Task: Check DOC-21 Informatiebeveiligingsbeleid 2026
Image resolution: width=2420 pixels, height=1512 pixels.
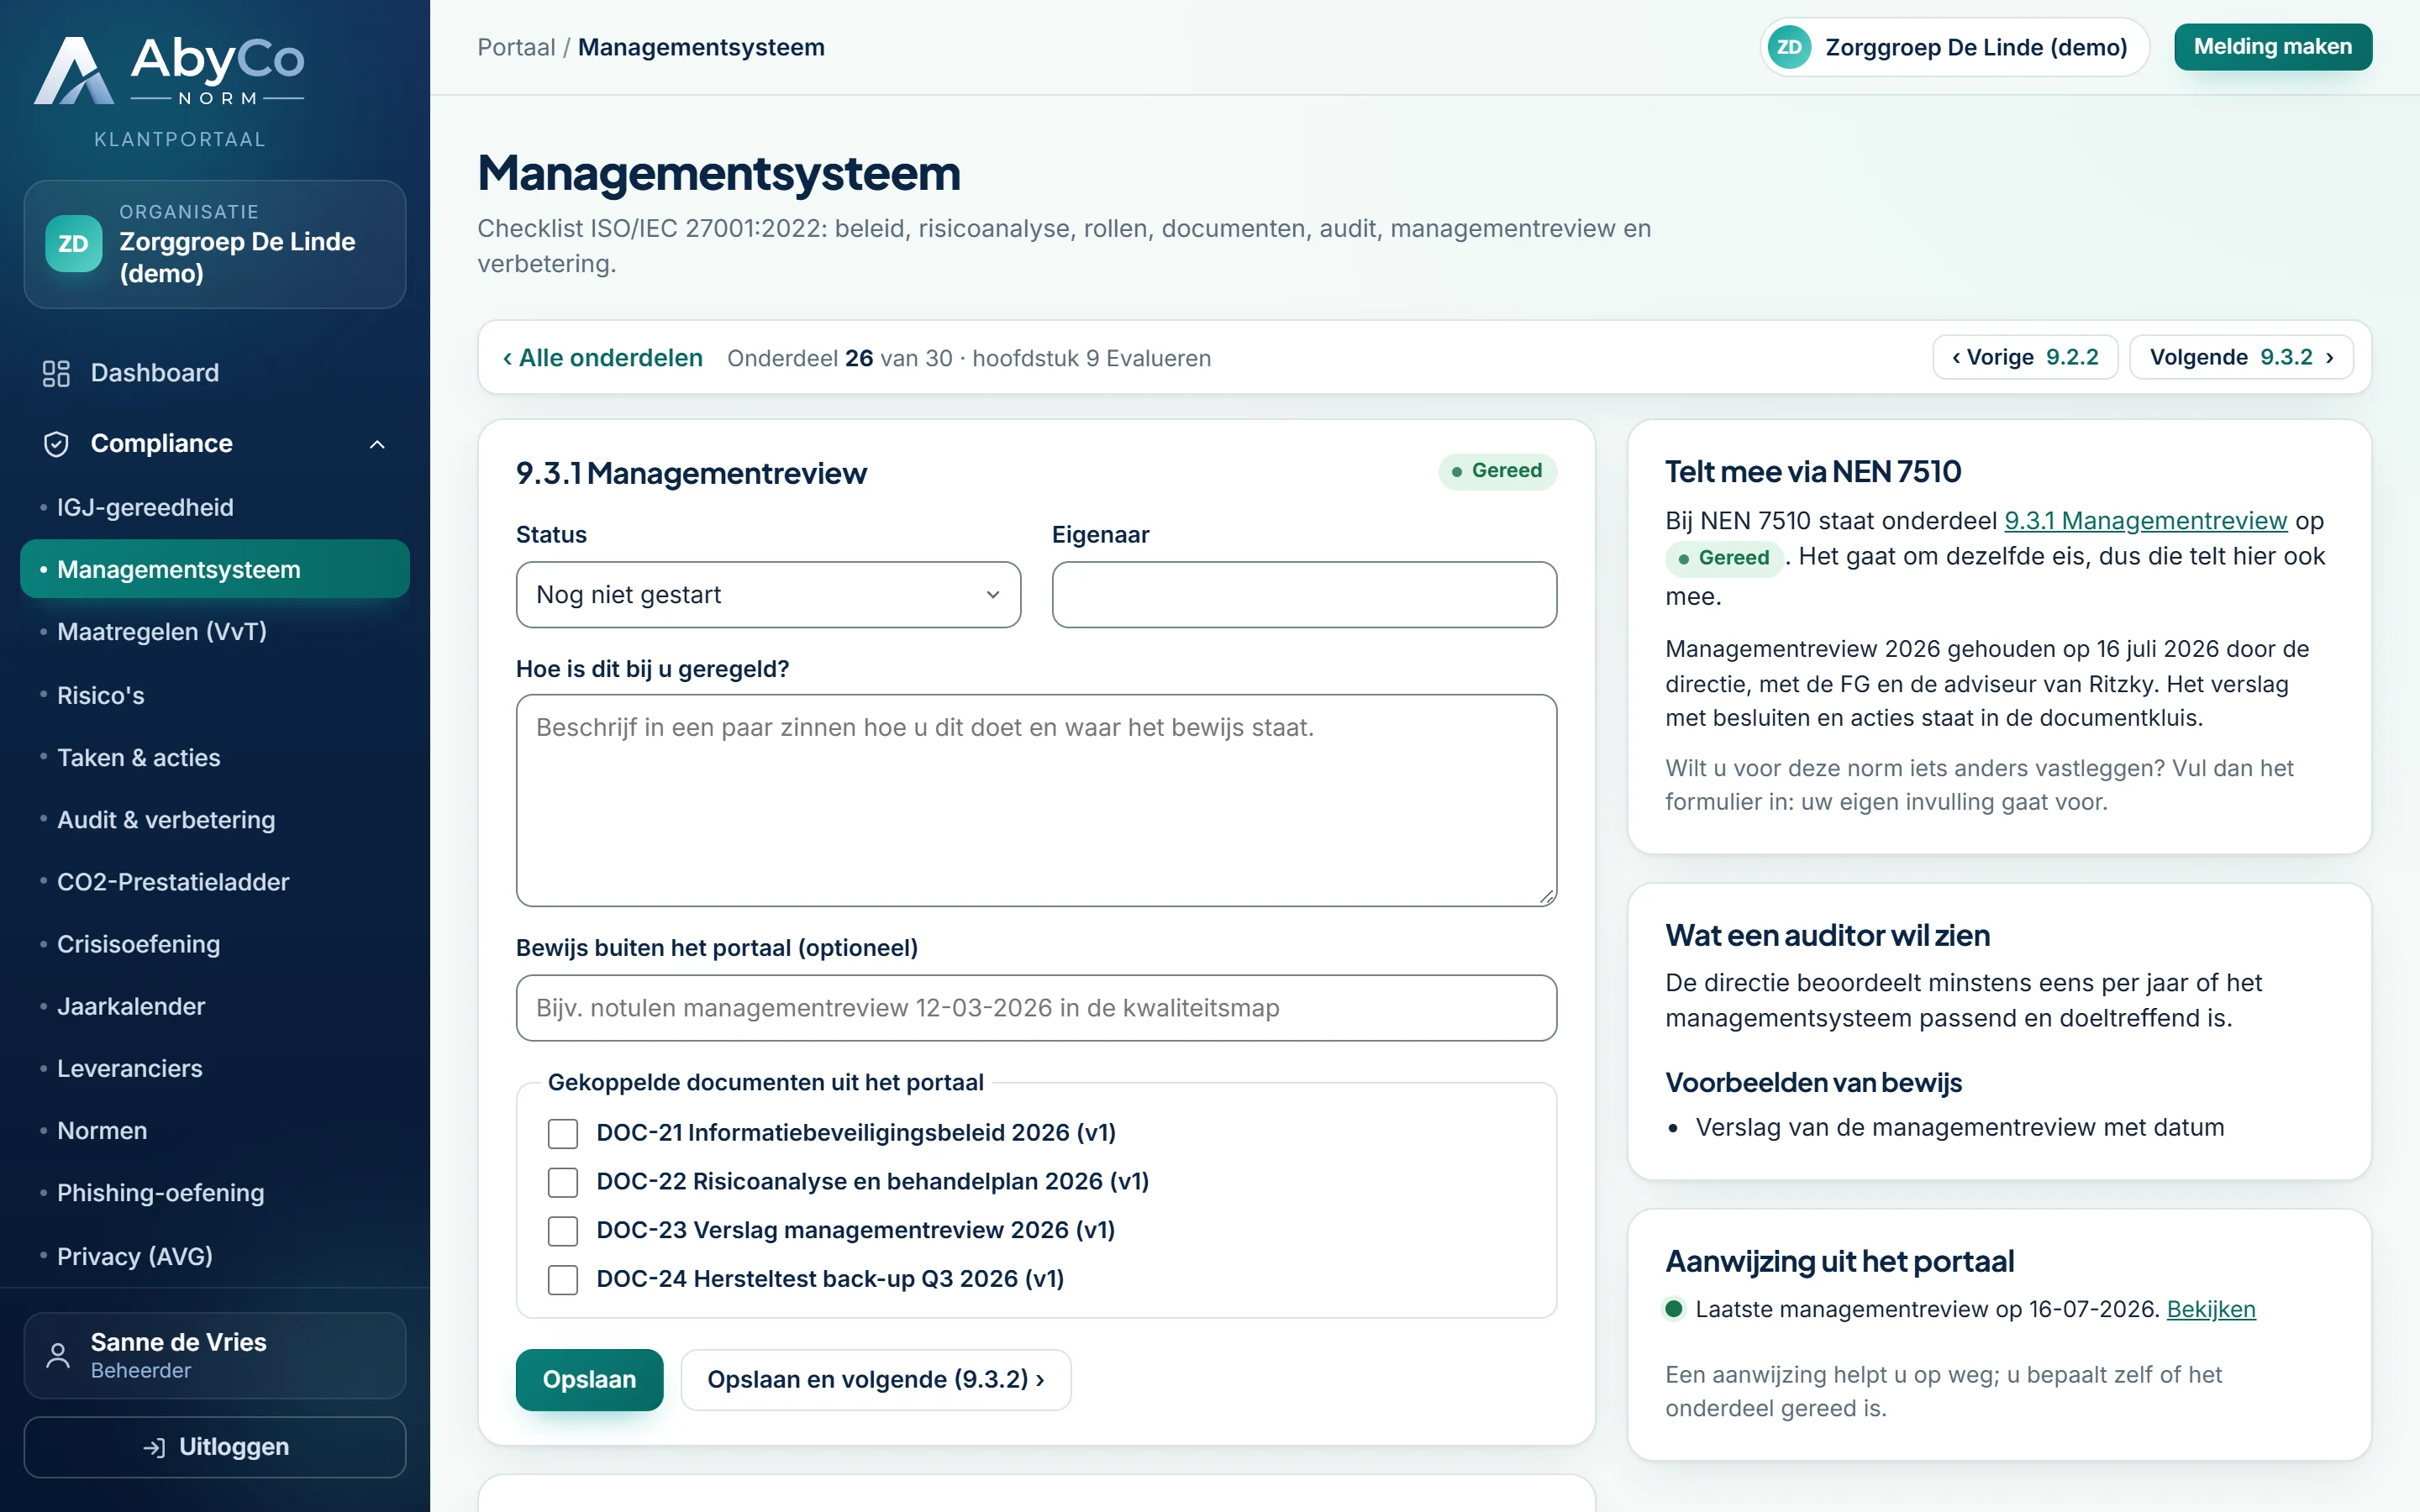Action: click(563, 1133)
